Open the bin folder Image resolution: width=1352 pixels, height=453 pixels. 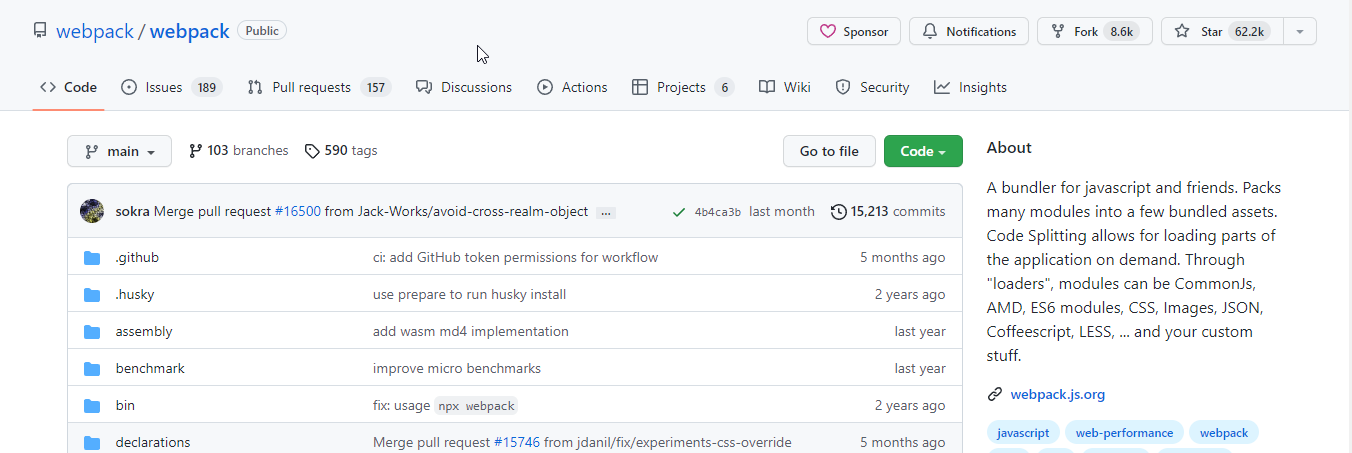coord(125,405)
